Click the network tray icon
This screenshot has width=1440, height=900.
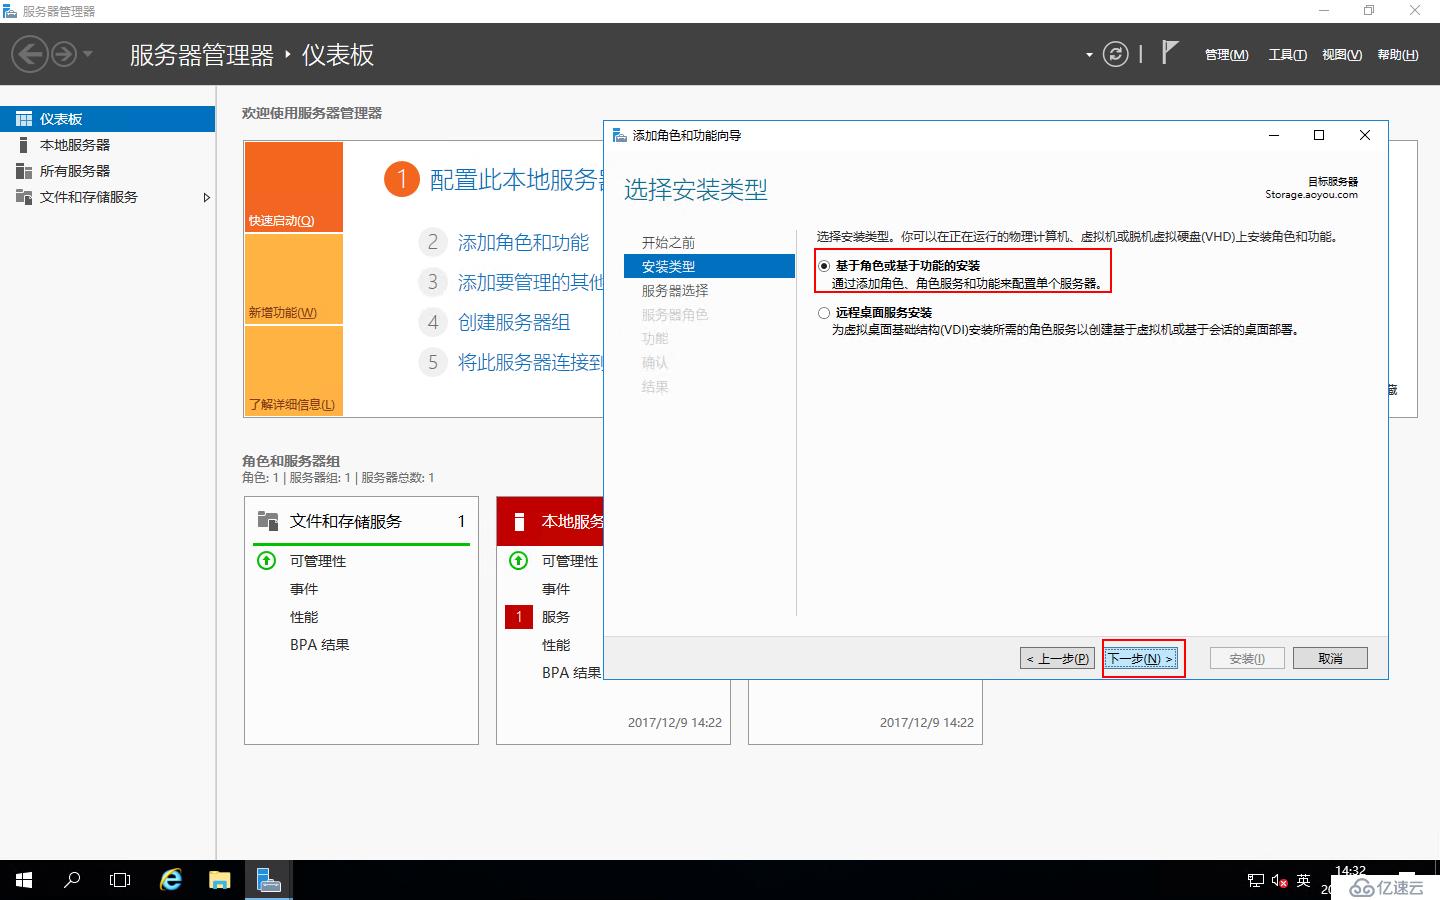tap(1256, 881)
